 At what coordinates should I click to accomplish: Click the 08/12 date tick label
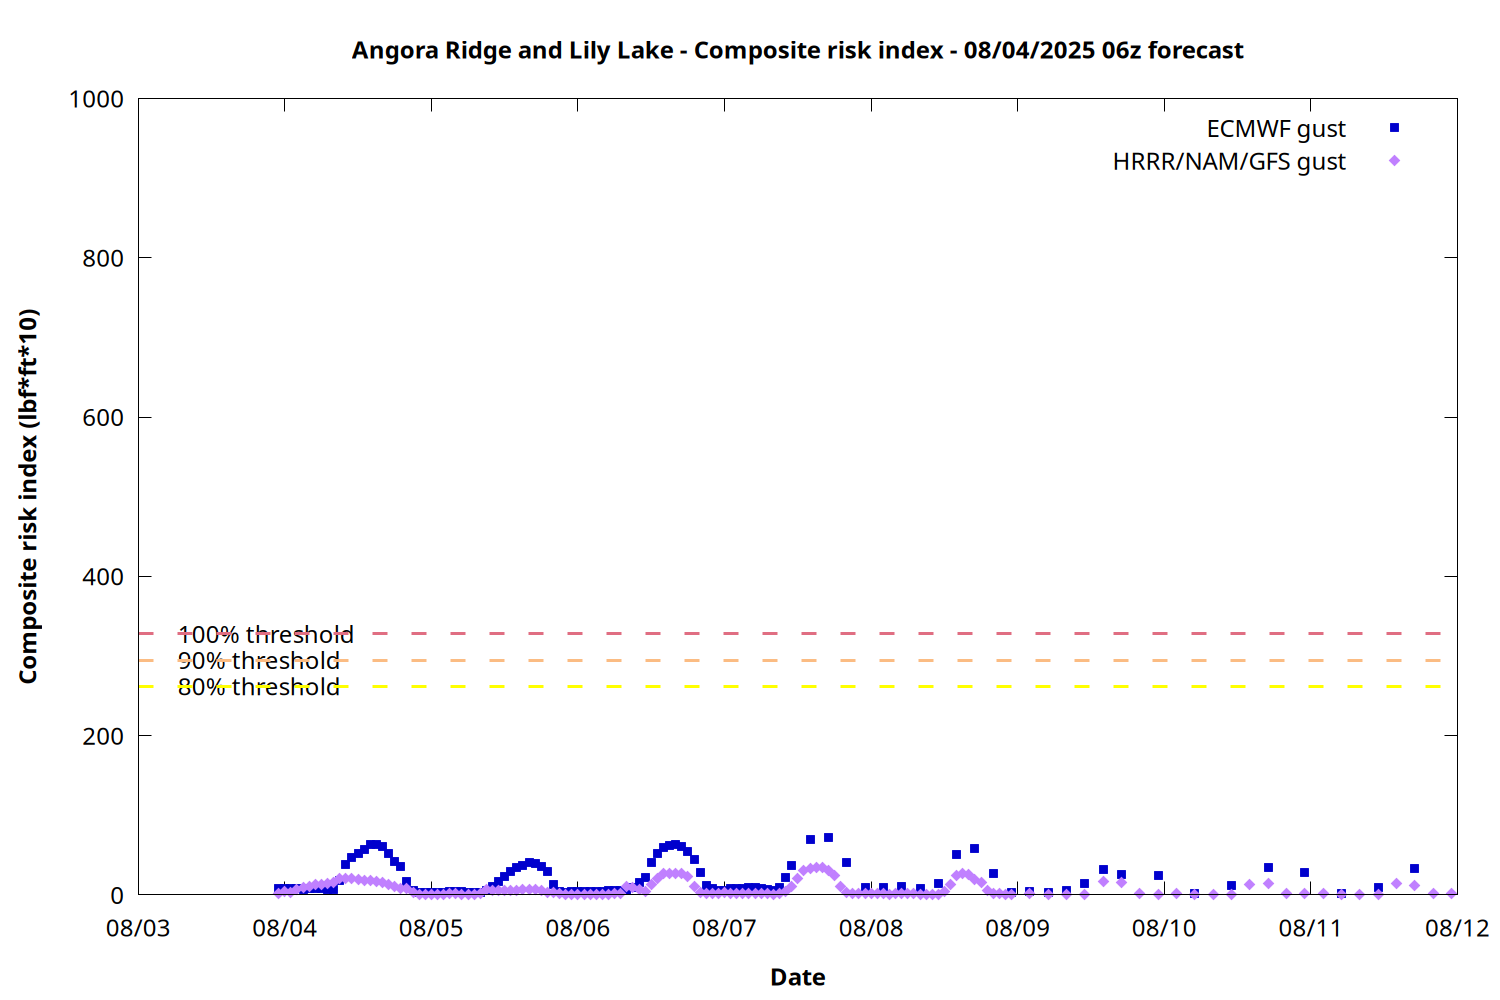pyautogui.click(x=1457, y=928)
